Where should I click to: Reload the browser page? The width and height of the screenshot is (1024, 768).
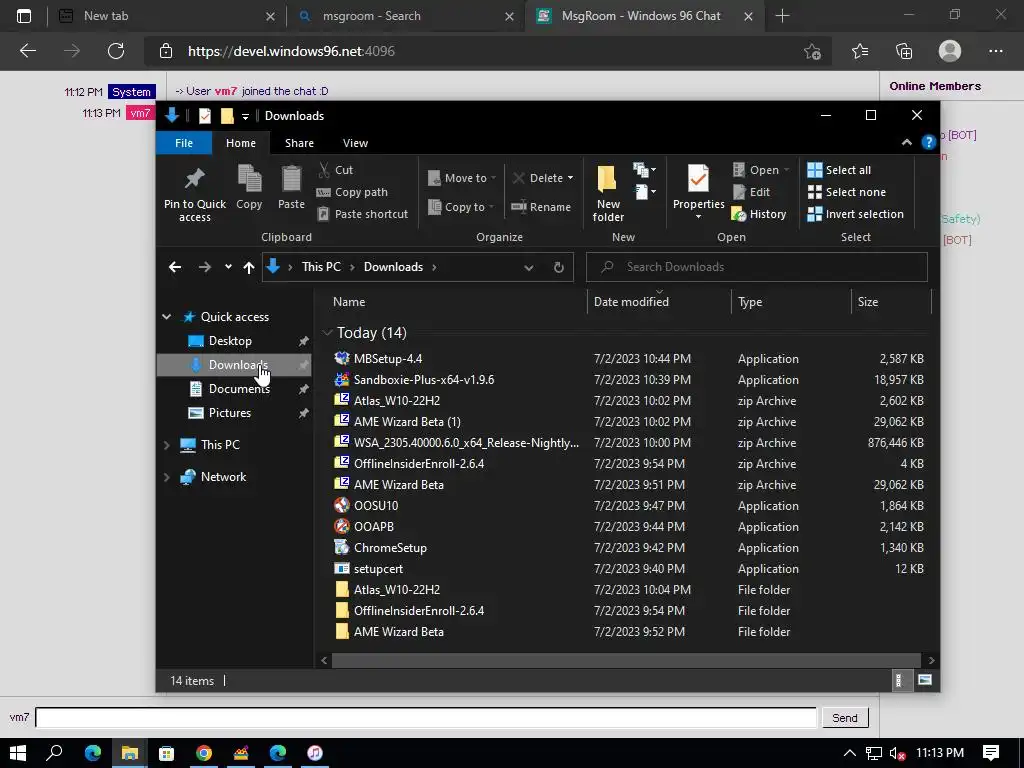tap(116, 51)
